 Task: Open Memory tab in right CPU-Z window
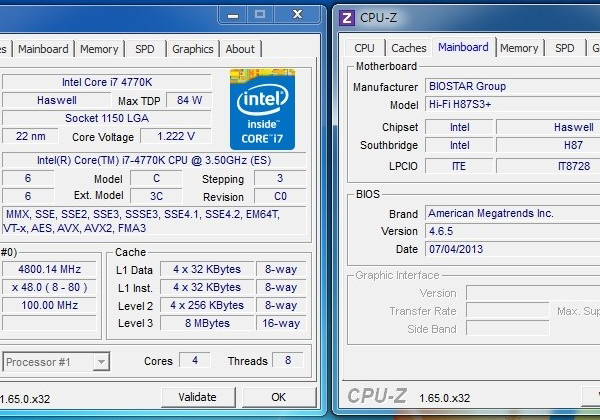(519, 48)
